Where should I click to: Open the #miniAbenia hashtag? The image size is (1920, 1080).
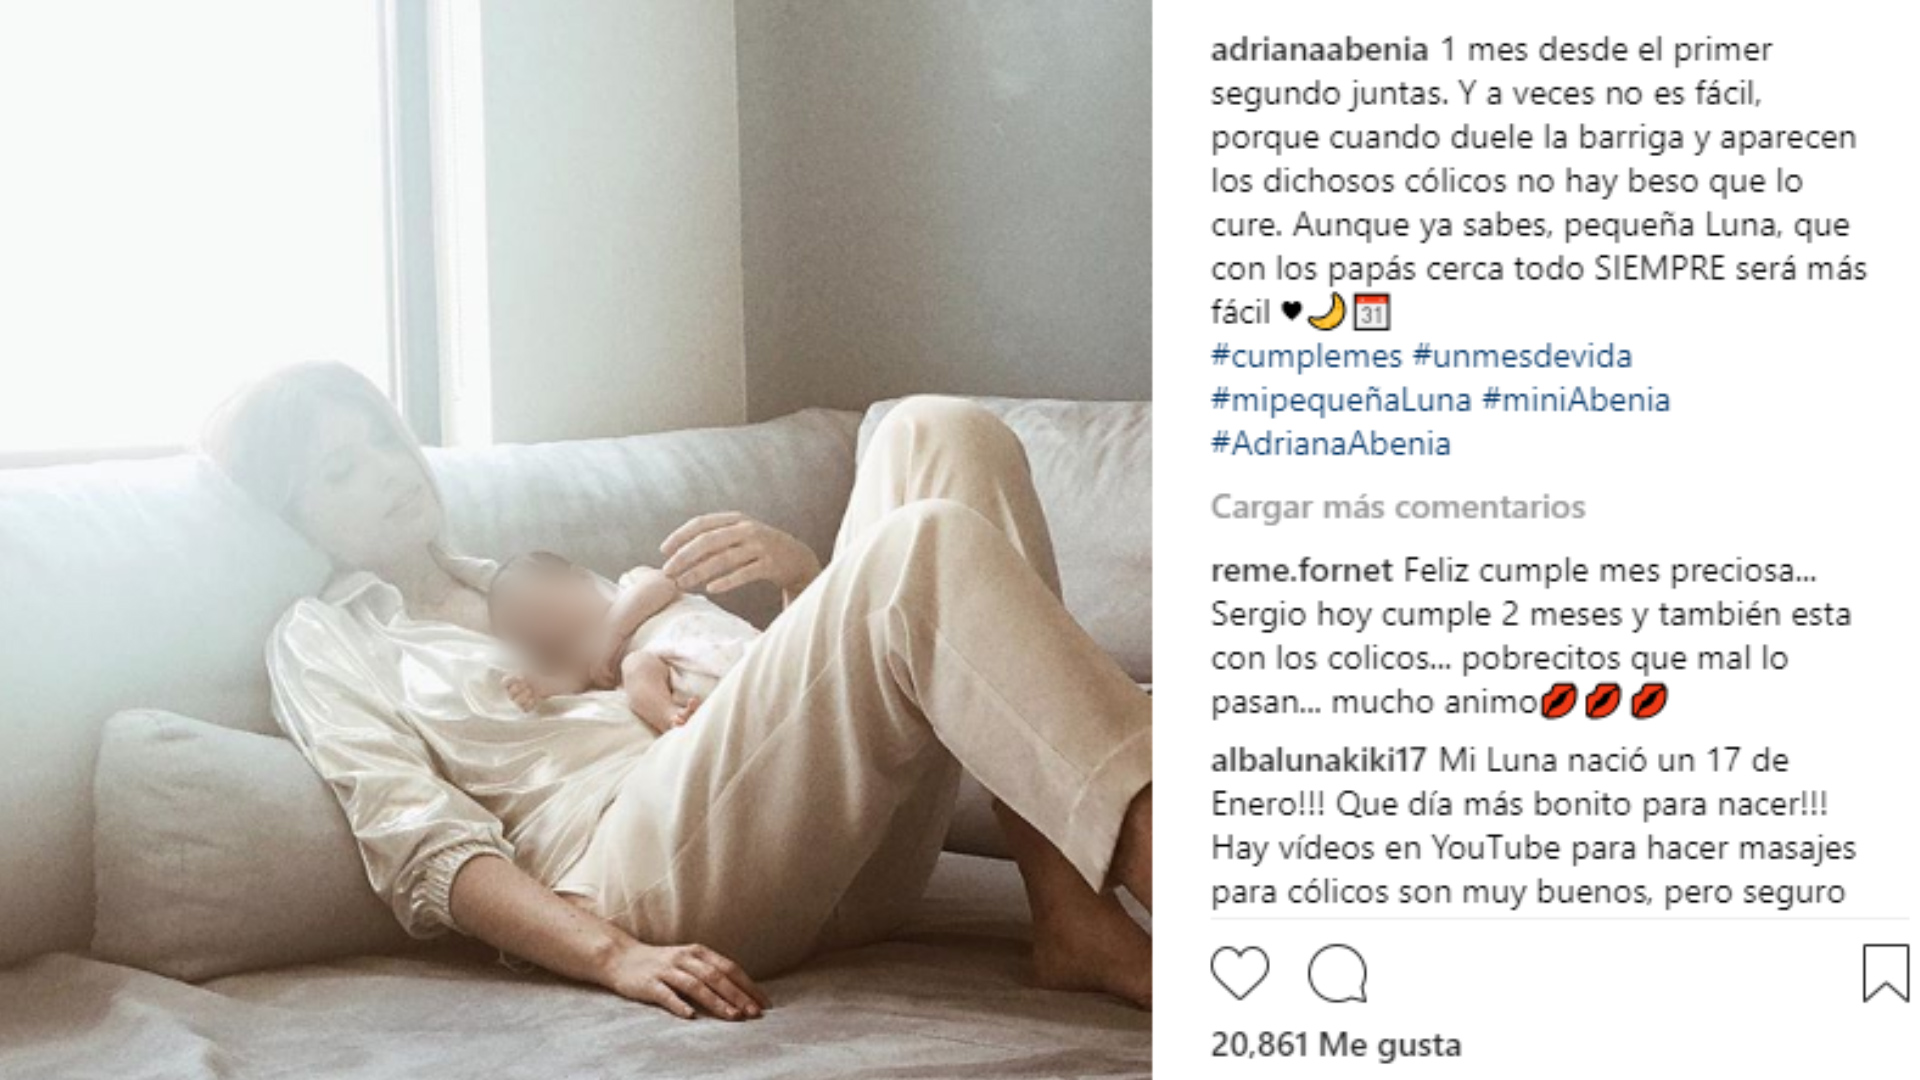pyautogui.click(x=1576, y=400)
